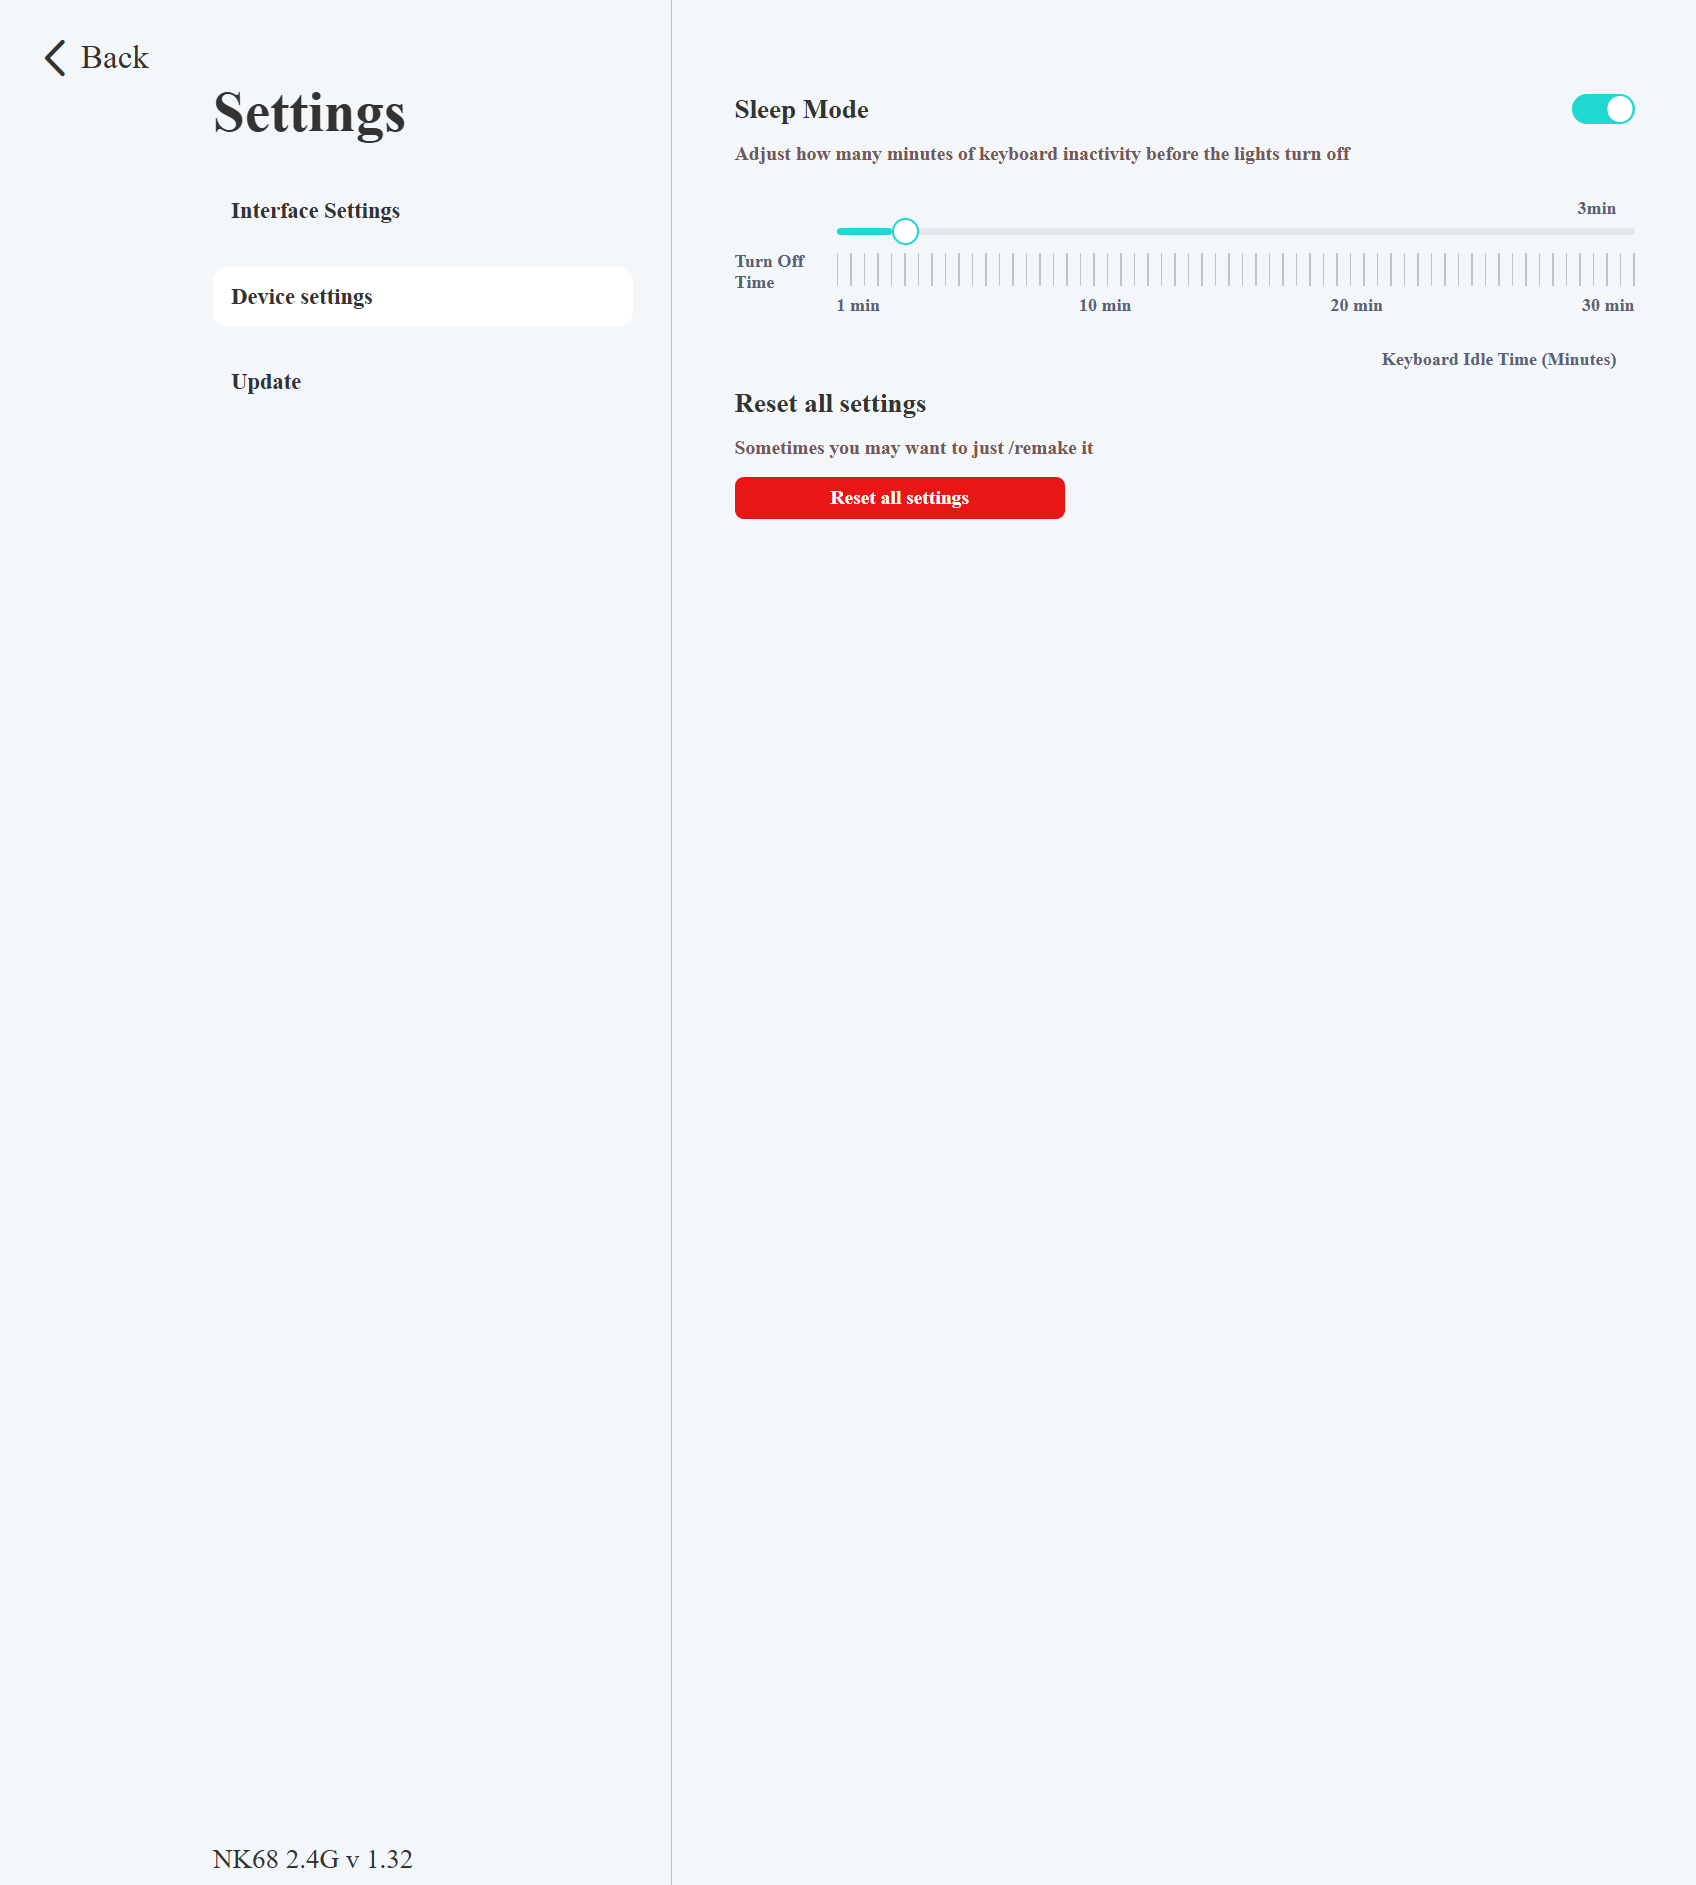This screenshot has height=1885, width=1696.
Task: Click the Back text label
Action: click(115, 58)
